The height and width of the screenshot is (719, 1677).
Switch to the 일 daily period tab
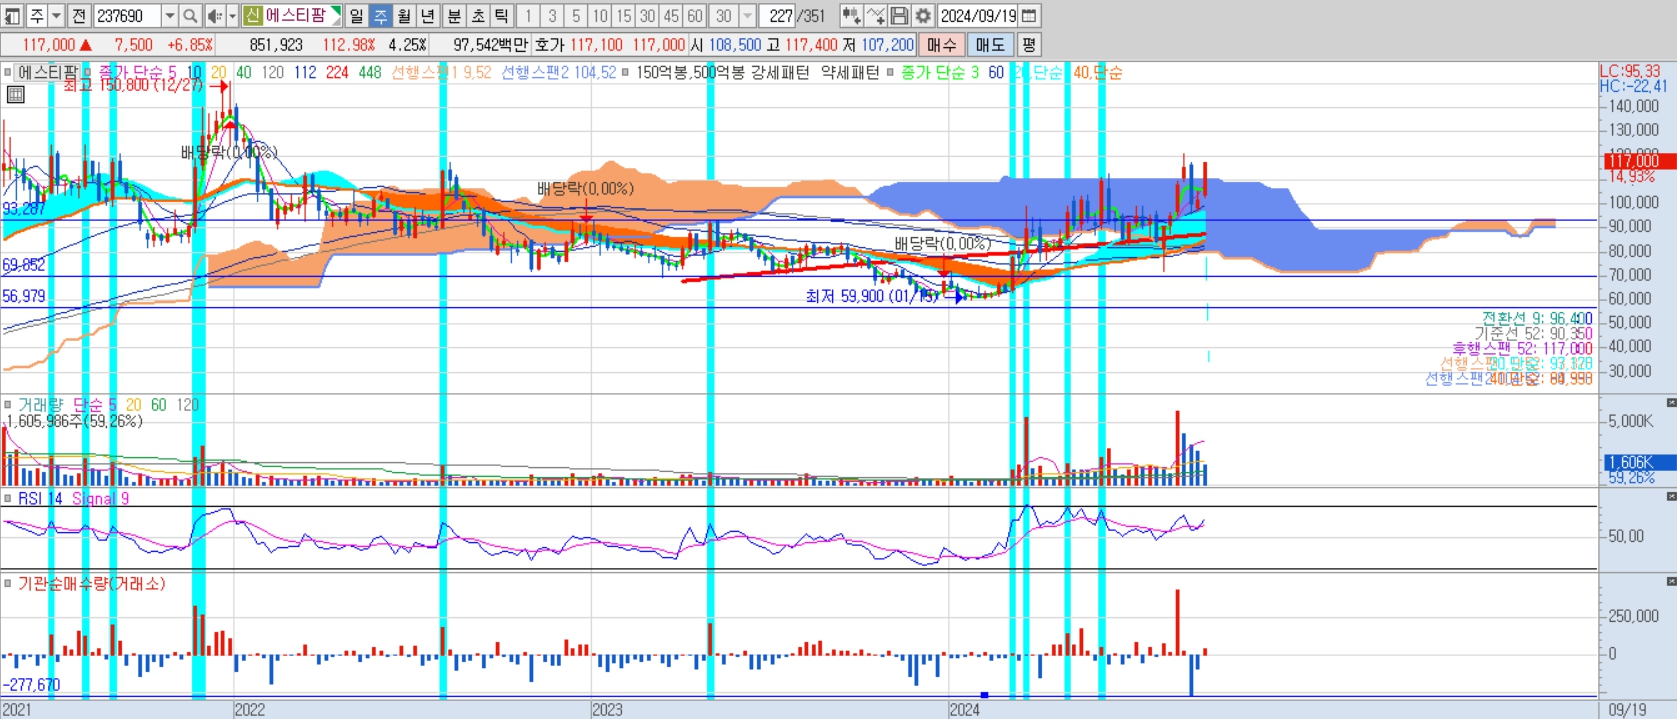click(356, 16)
